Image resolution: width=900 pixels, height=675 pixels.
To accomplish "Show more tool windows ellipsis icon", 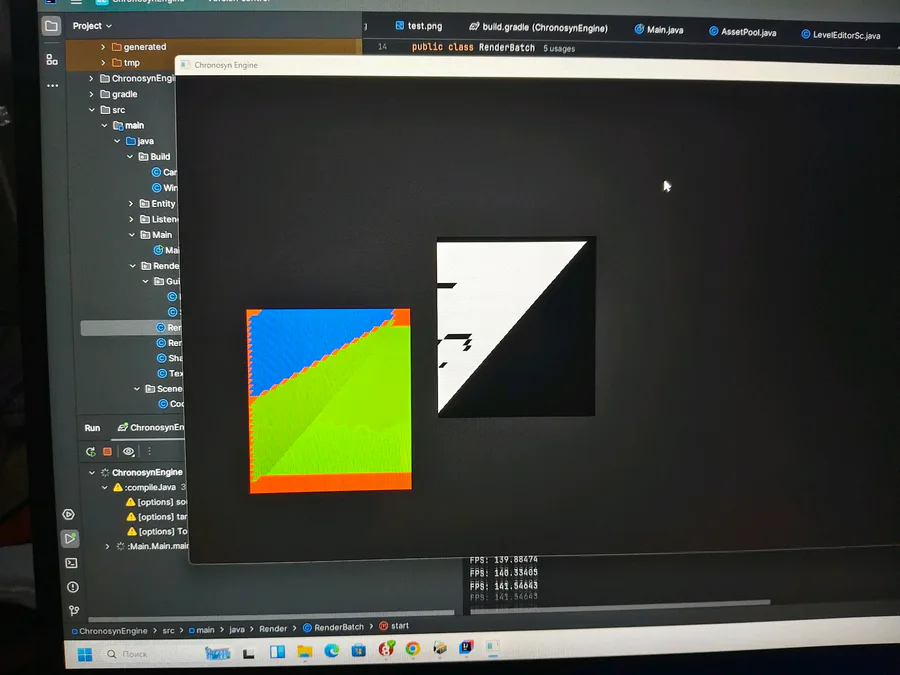I will pyautogui.click(x=52, y=86).
